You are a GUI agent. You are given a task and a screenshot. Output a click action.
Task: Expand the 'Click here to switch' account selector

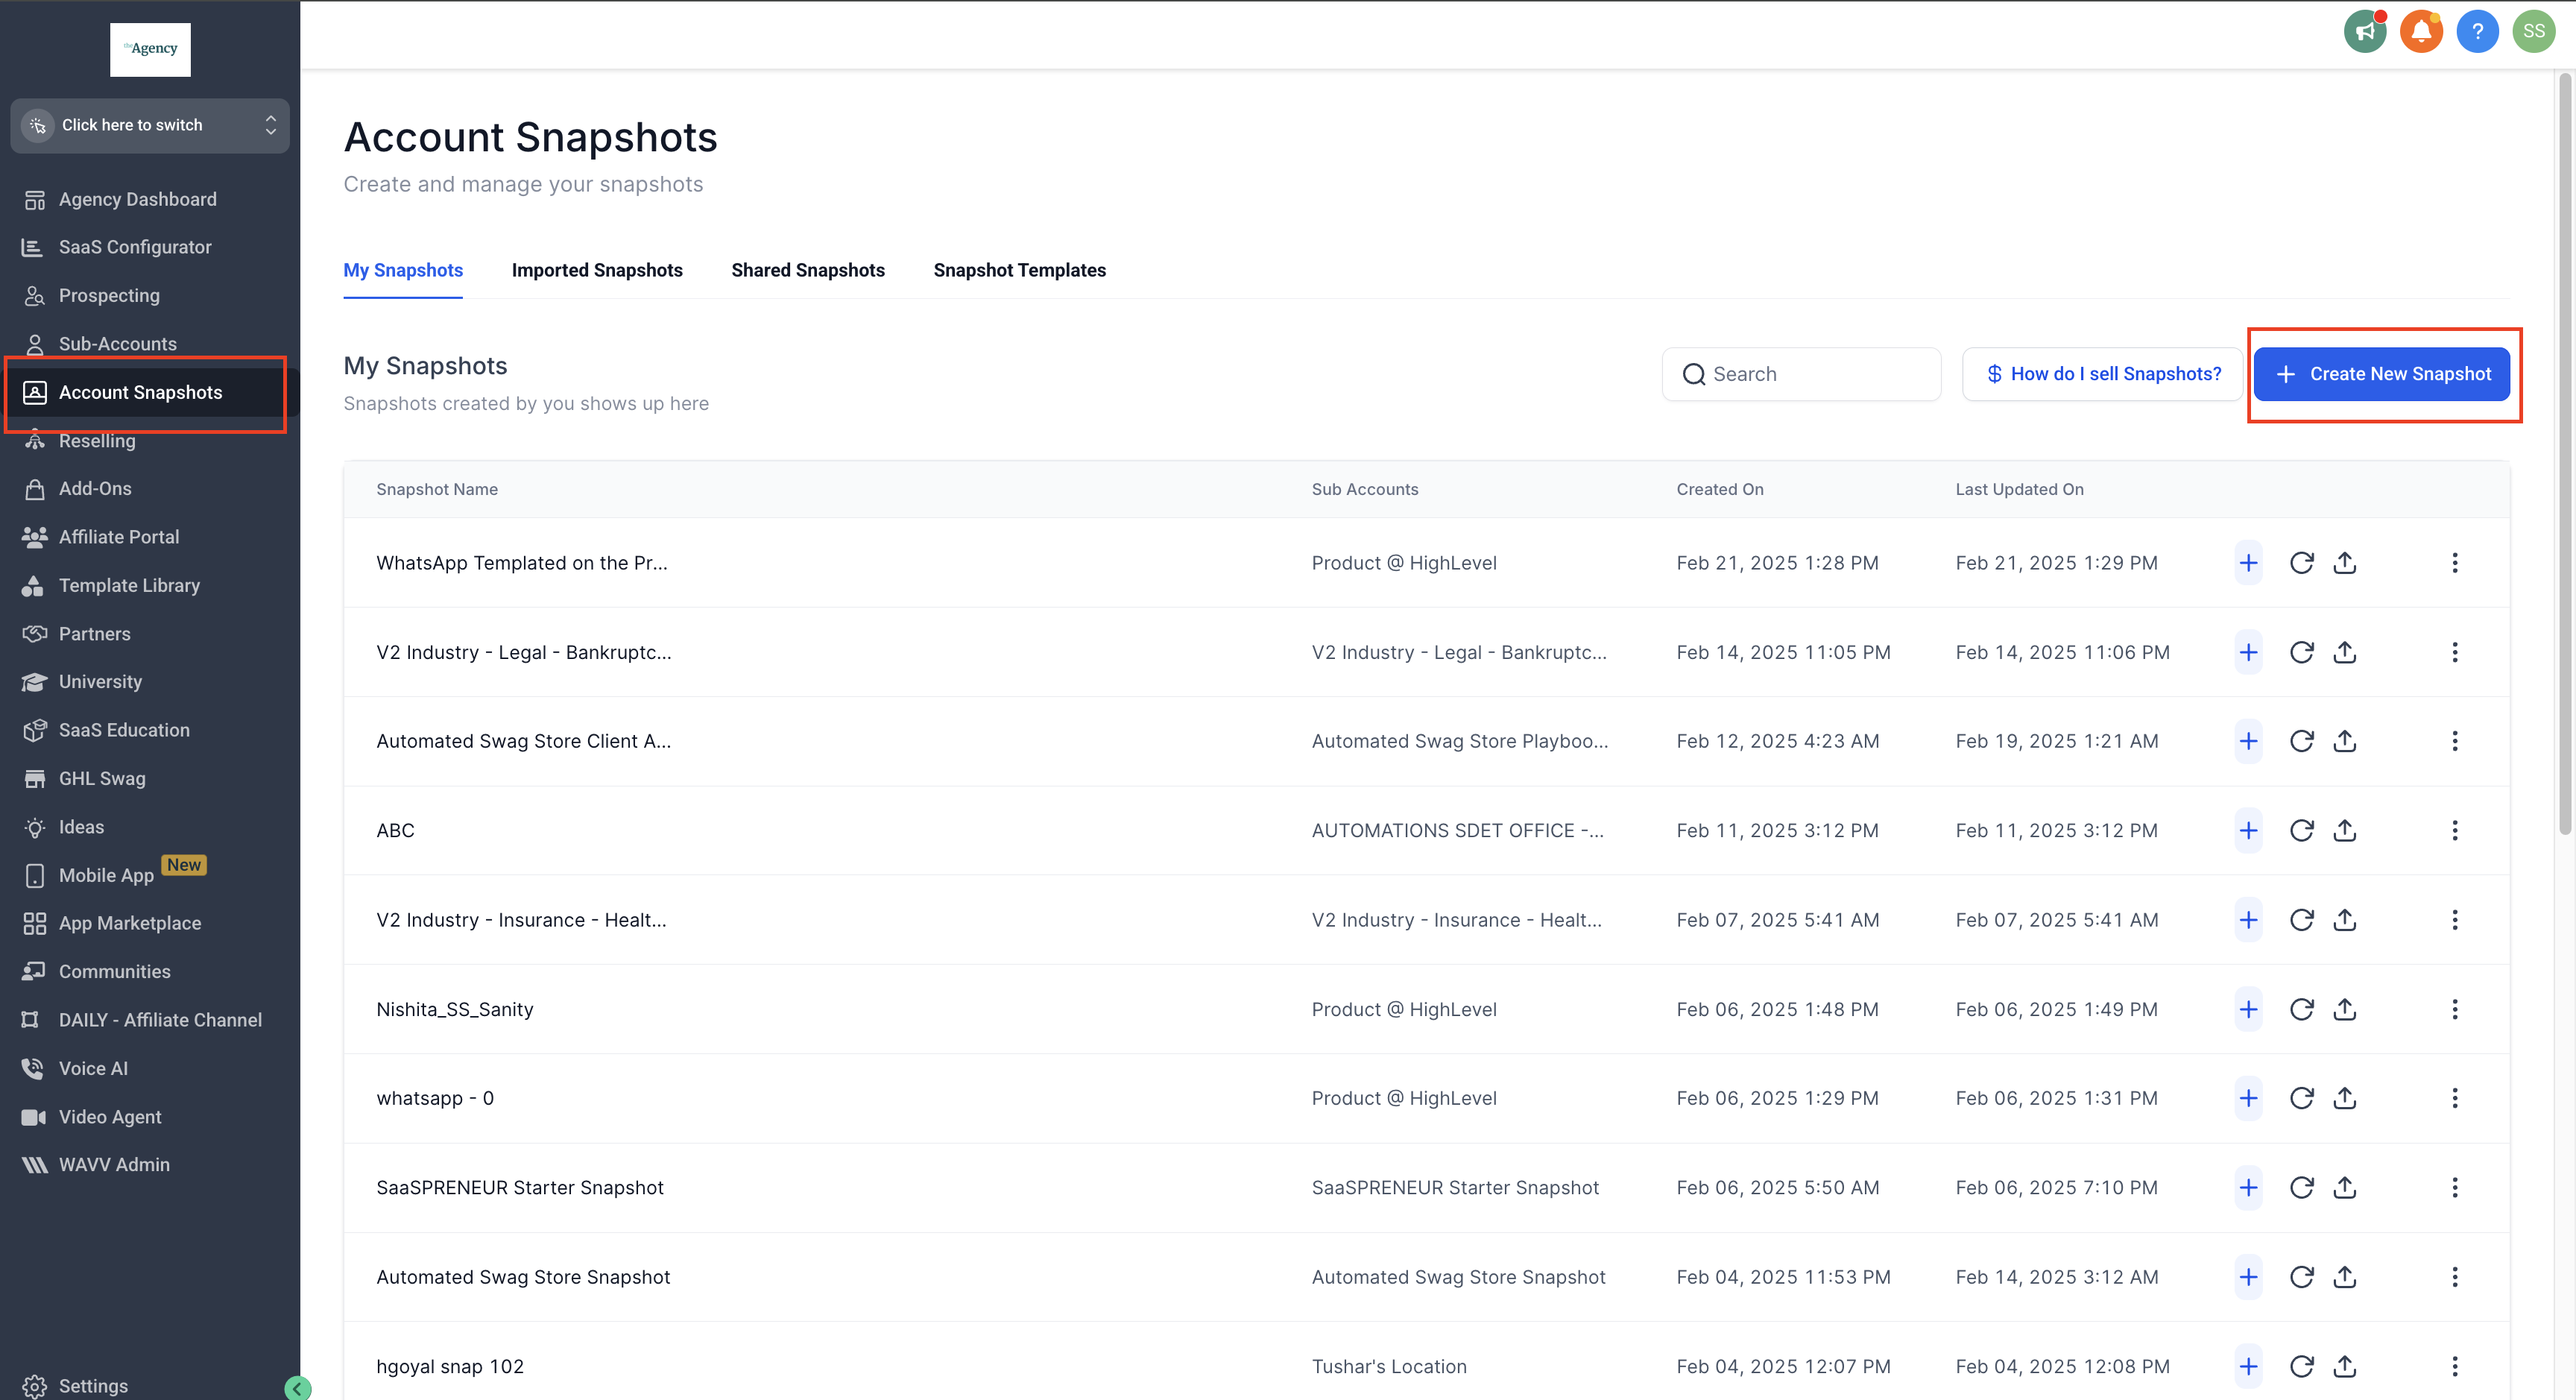[x=150, y=125]
